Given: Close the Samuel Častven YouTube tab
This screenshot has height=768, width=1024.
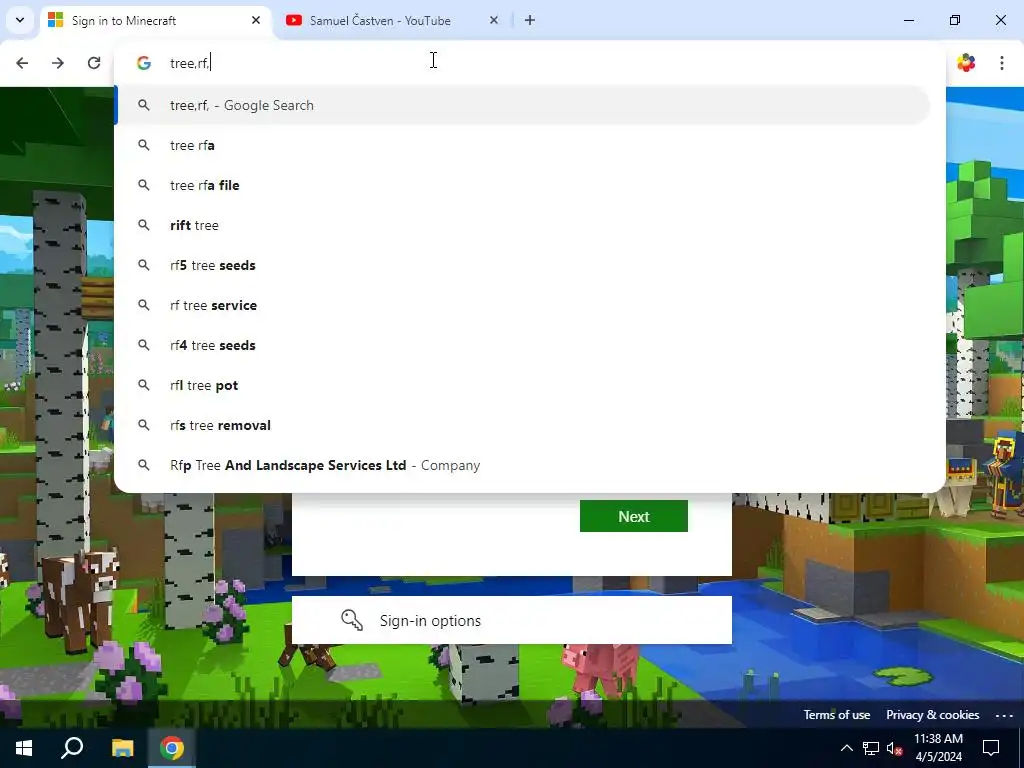Looking at the screenshot, I should click(x=494, y=20).
